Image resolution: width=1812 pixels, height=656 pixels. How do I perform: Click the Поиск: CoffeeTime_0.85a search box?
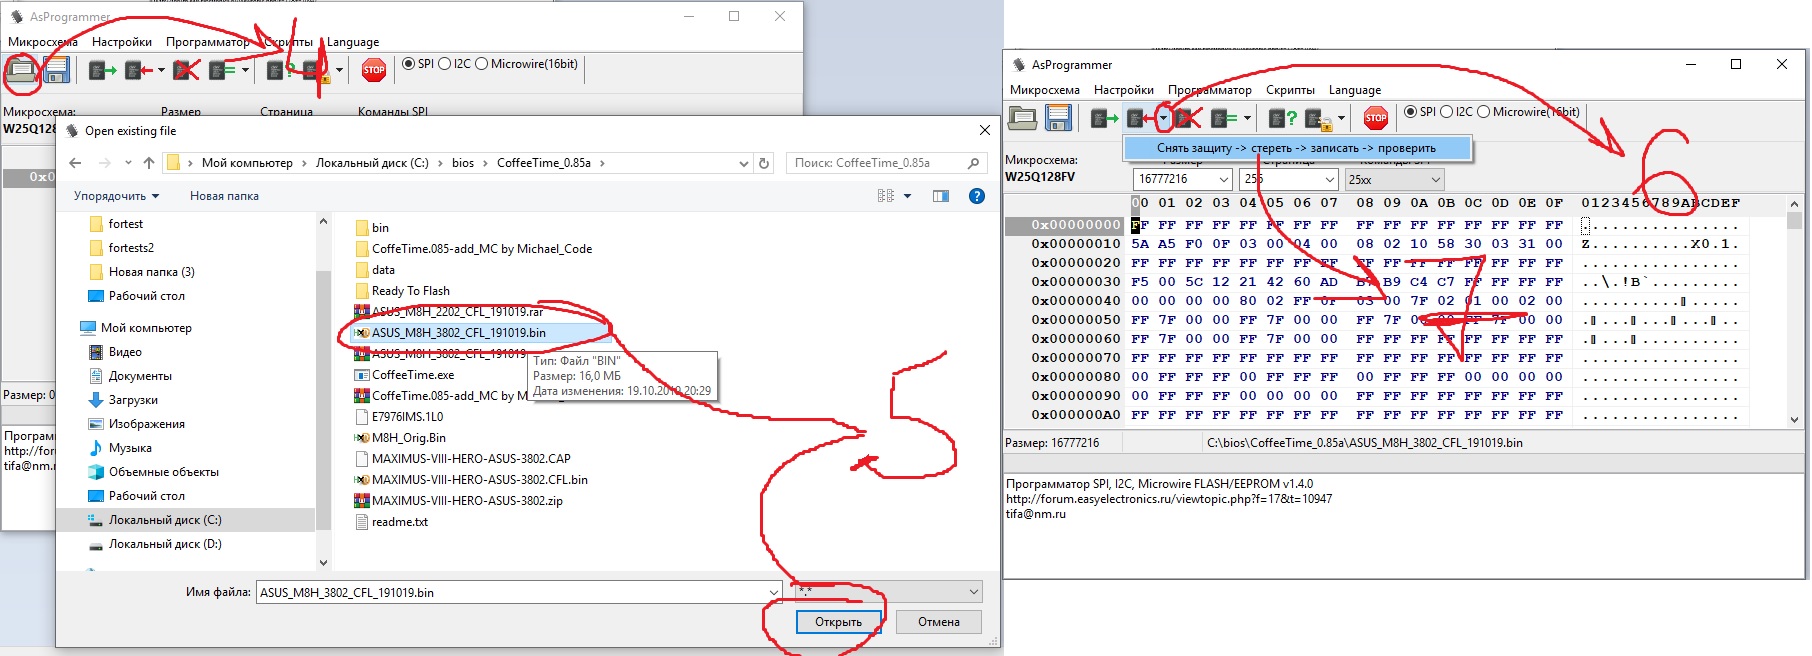point(887,163)
